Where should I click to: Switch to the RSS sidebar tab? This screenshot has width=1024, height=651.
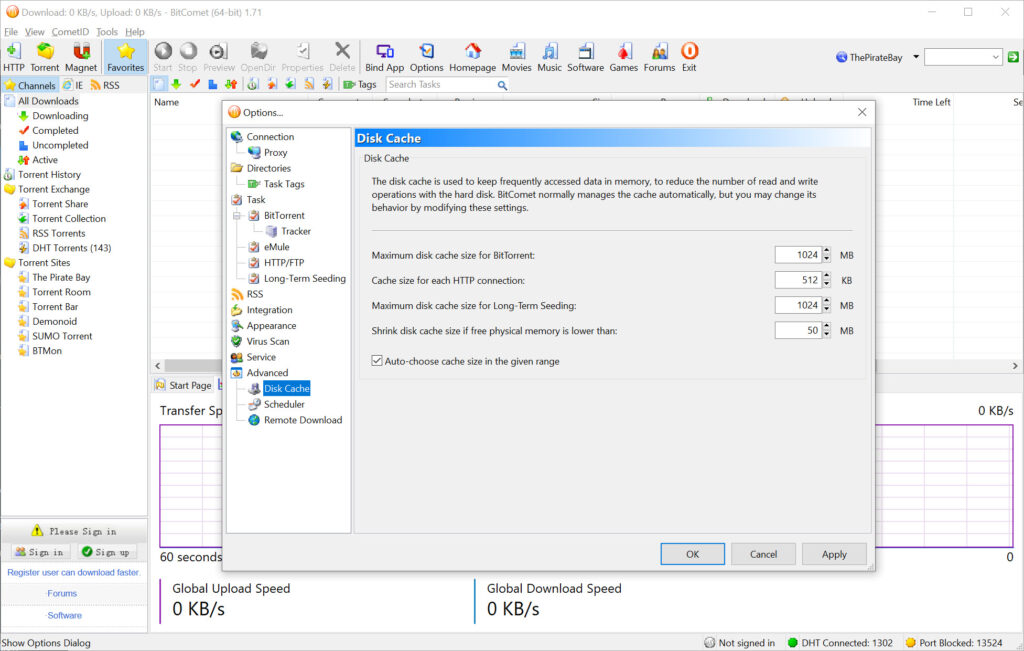tap(104, 86)
